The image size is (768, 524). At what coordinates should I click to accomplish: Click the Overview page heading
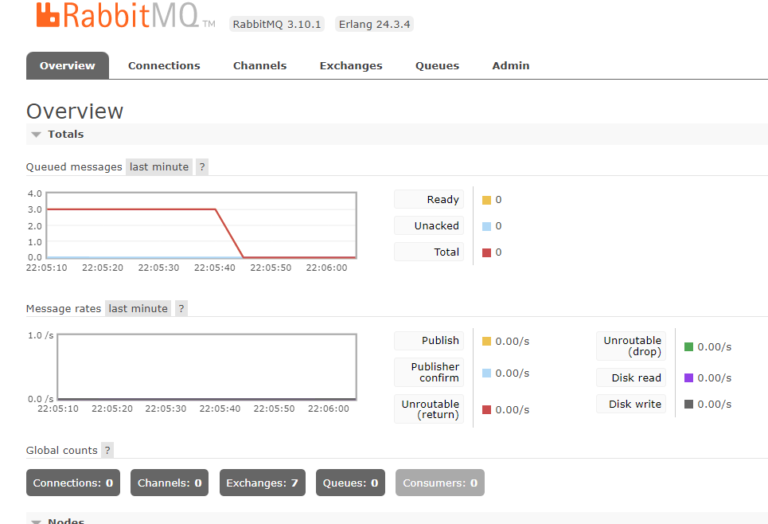[74, 111]
